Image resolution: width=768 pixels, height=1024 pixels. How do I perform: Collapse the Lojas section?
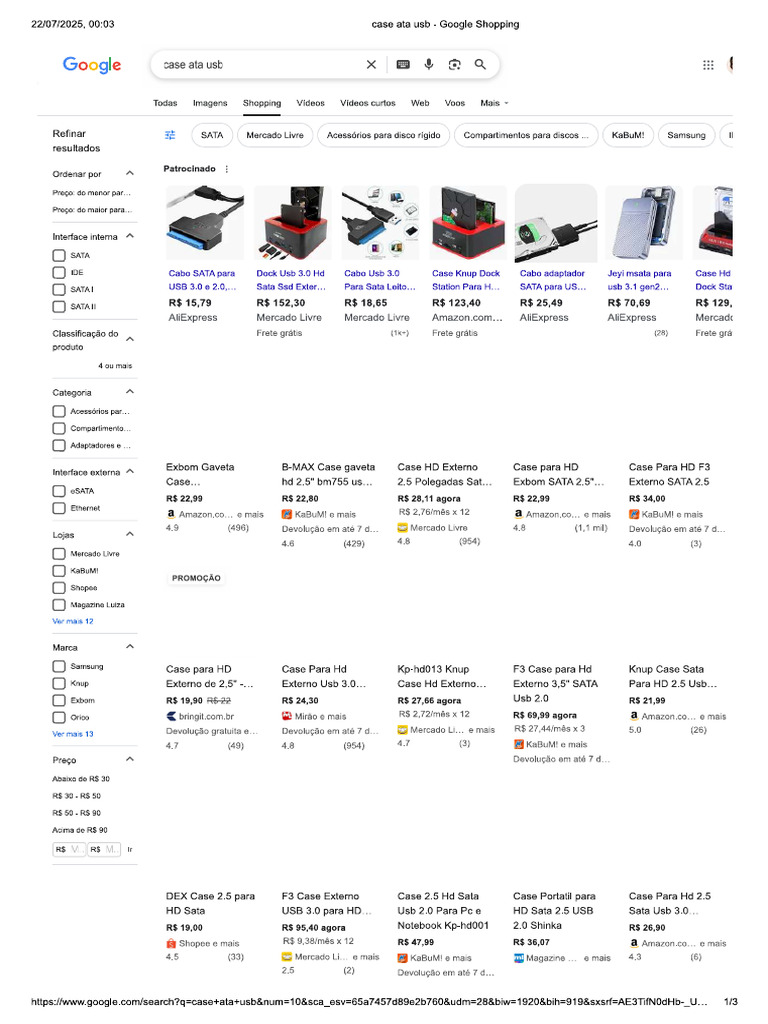(x=130, y=534)
